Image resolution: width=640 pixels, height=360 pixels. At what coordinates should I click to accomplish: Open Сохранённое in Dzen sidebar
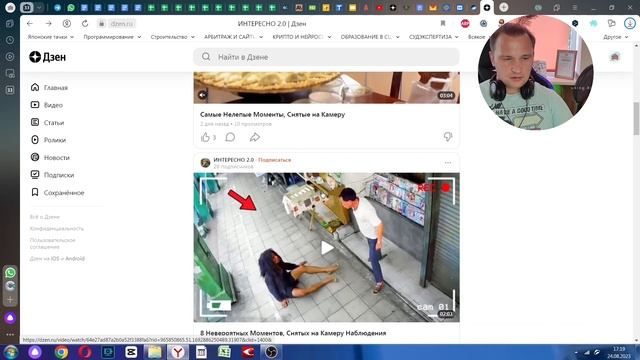click(57, 192)
